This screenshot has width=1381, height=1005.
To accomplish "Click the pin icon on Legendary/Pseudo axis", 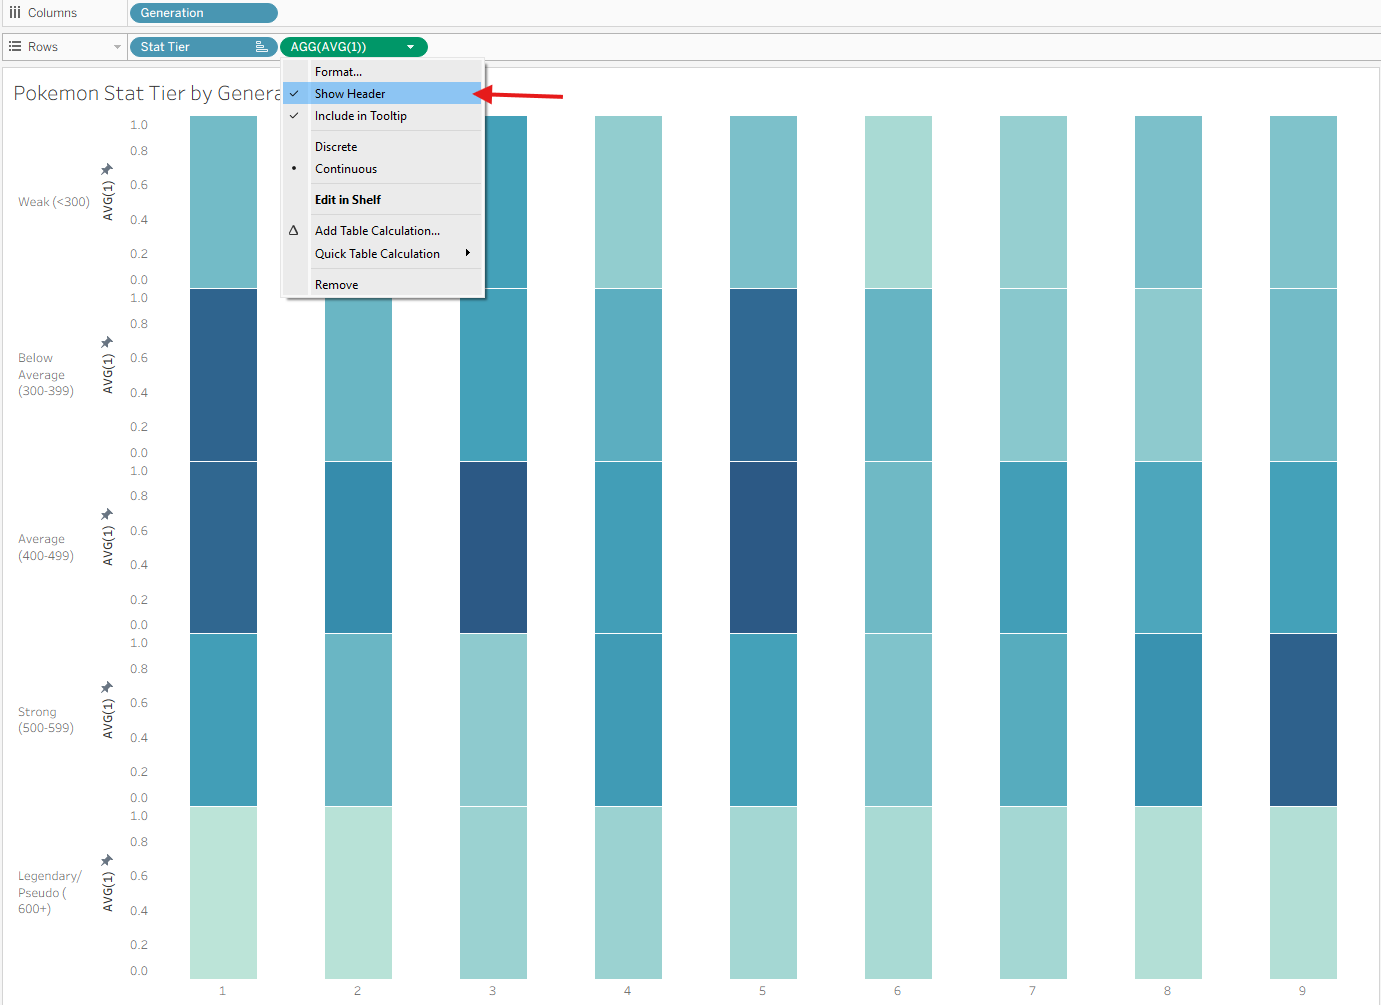I will (x=107, y=860).
